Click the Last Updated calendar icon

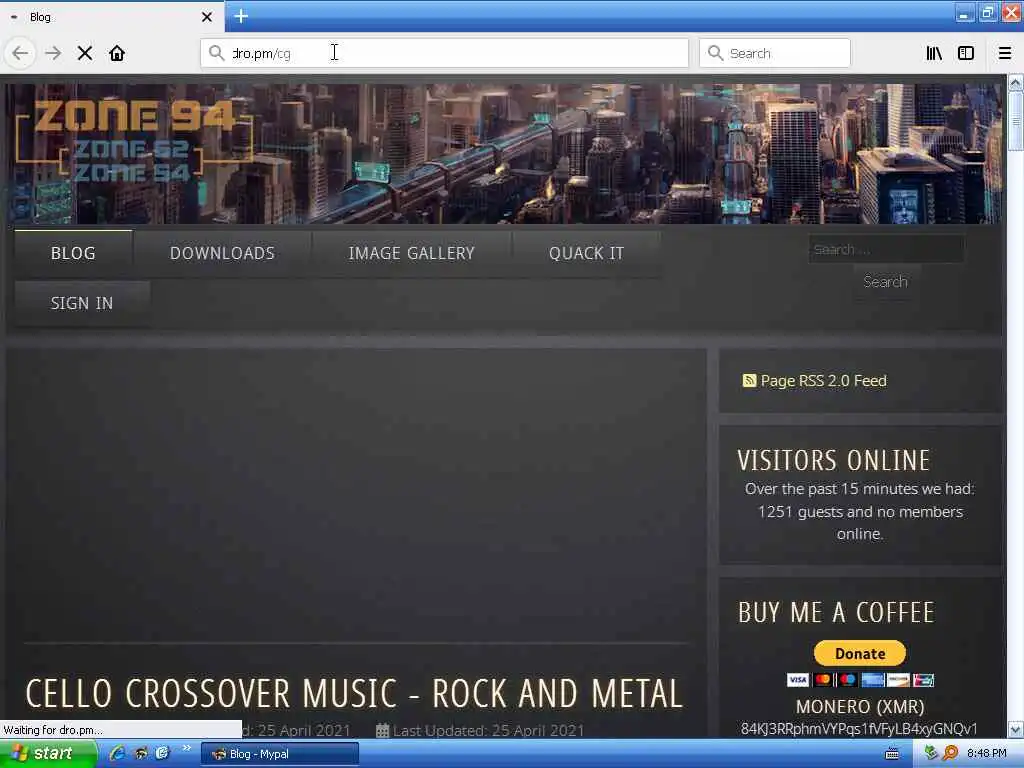[383, 731]
